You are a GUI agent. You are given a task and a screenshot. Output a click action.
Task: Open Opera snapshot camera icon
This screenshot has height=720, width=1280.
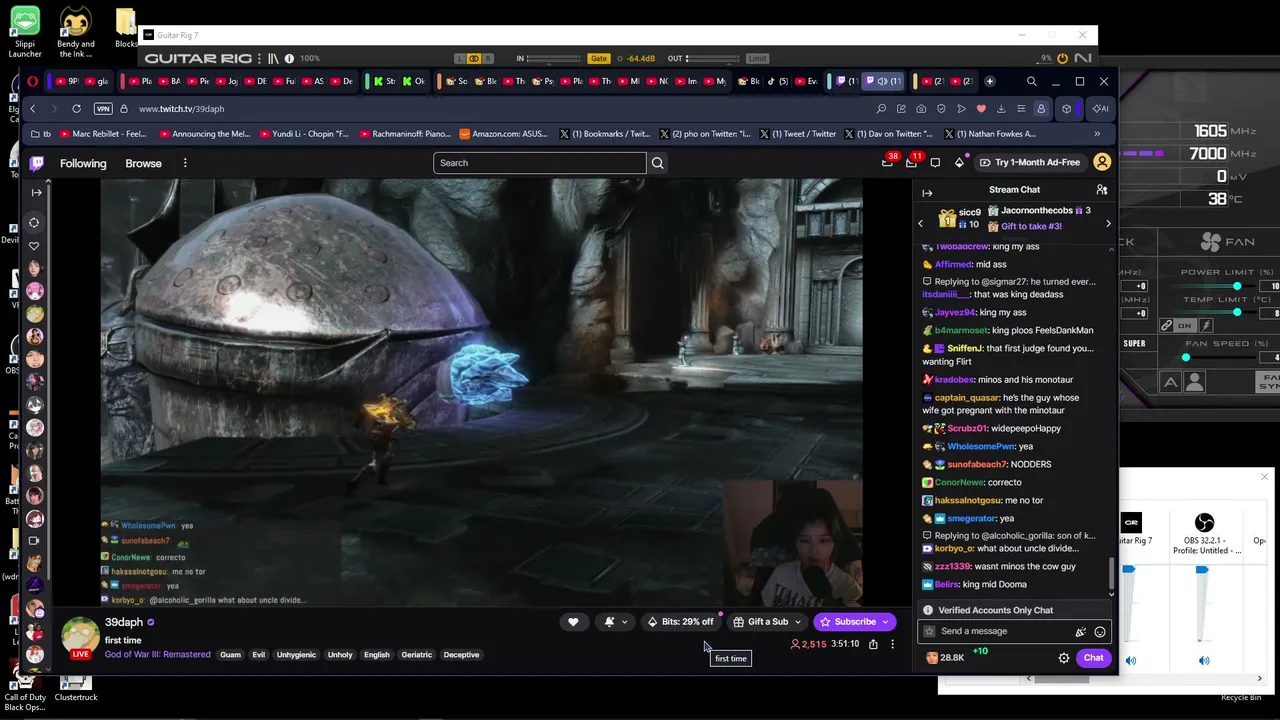click(921, 108)
